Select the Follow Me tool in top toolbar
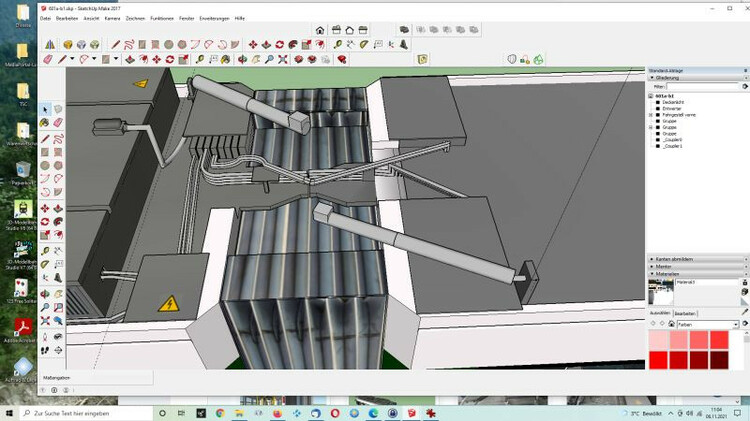The width and height of the screenshot is (750, 421). pos(293,44)
